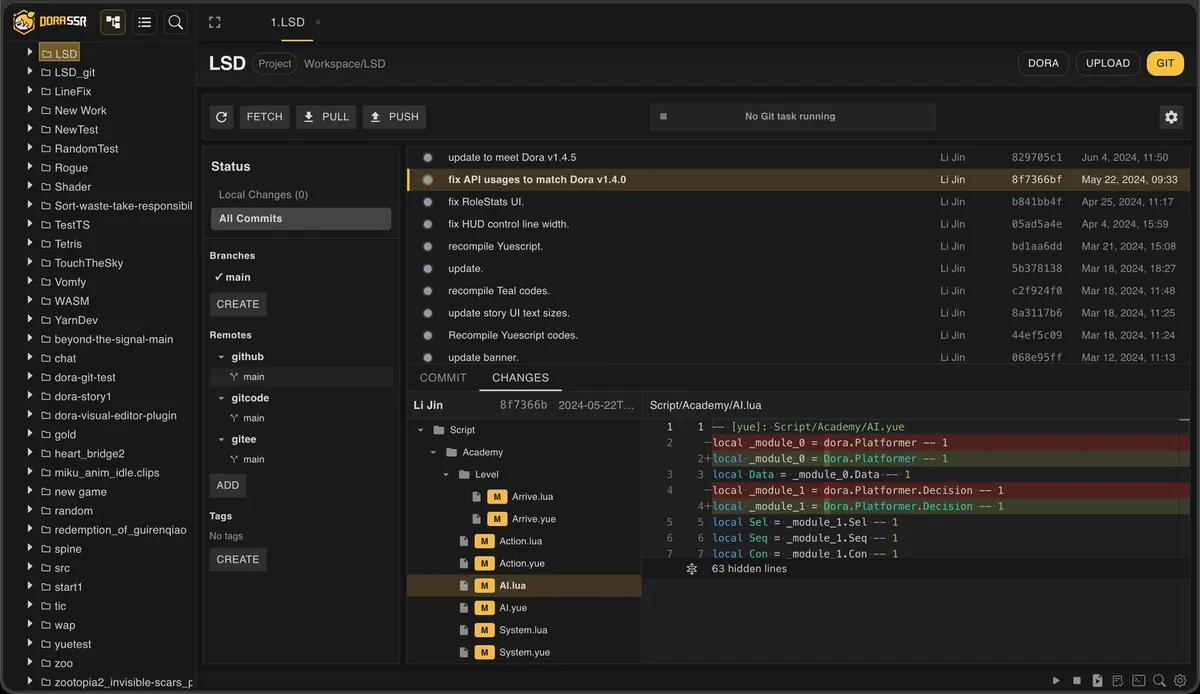This screenshot has width=1200, height=694.
Task: Create a tag with CREATE under Tags
Action: click(x=238, y=560)
